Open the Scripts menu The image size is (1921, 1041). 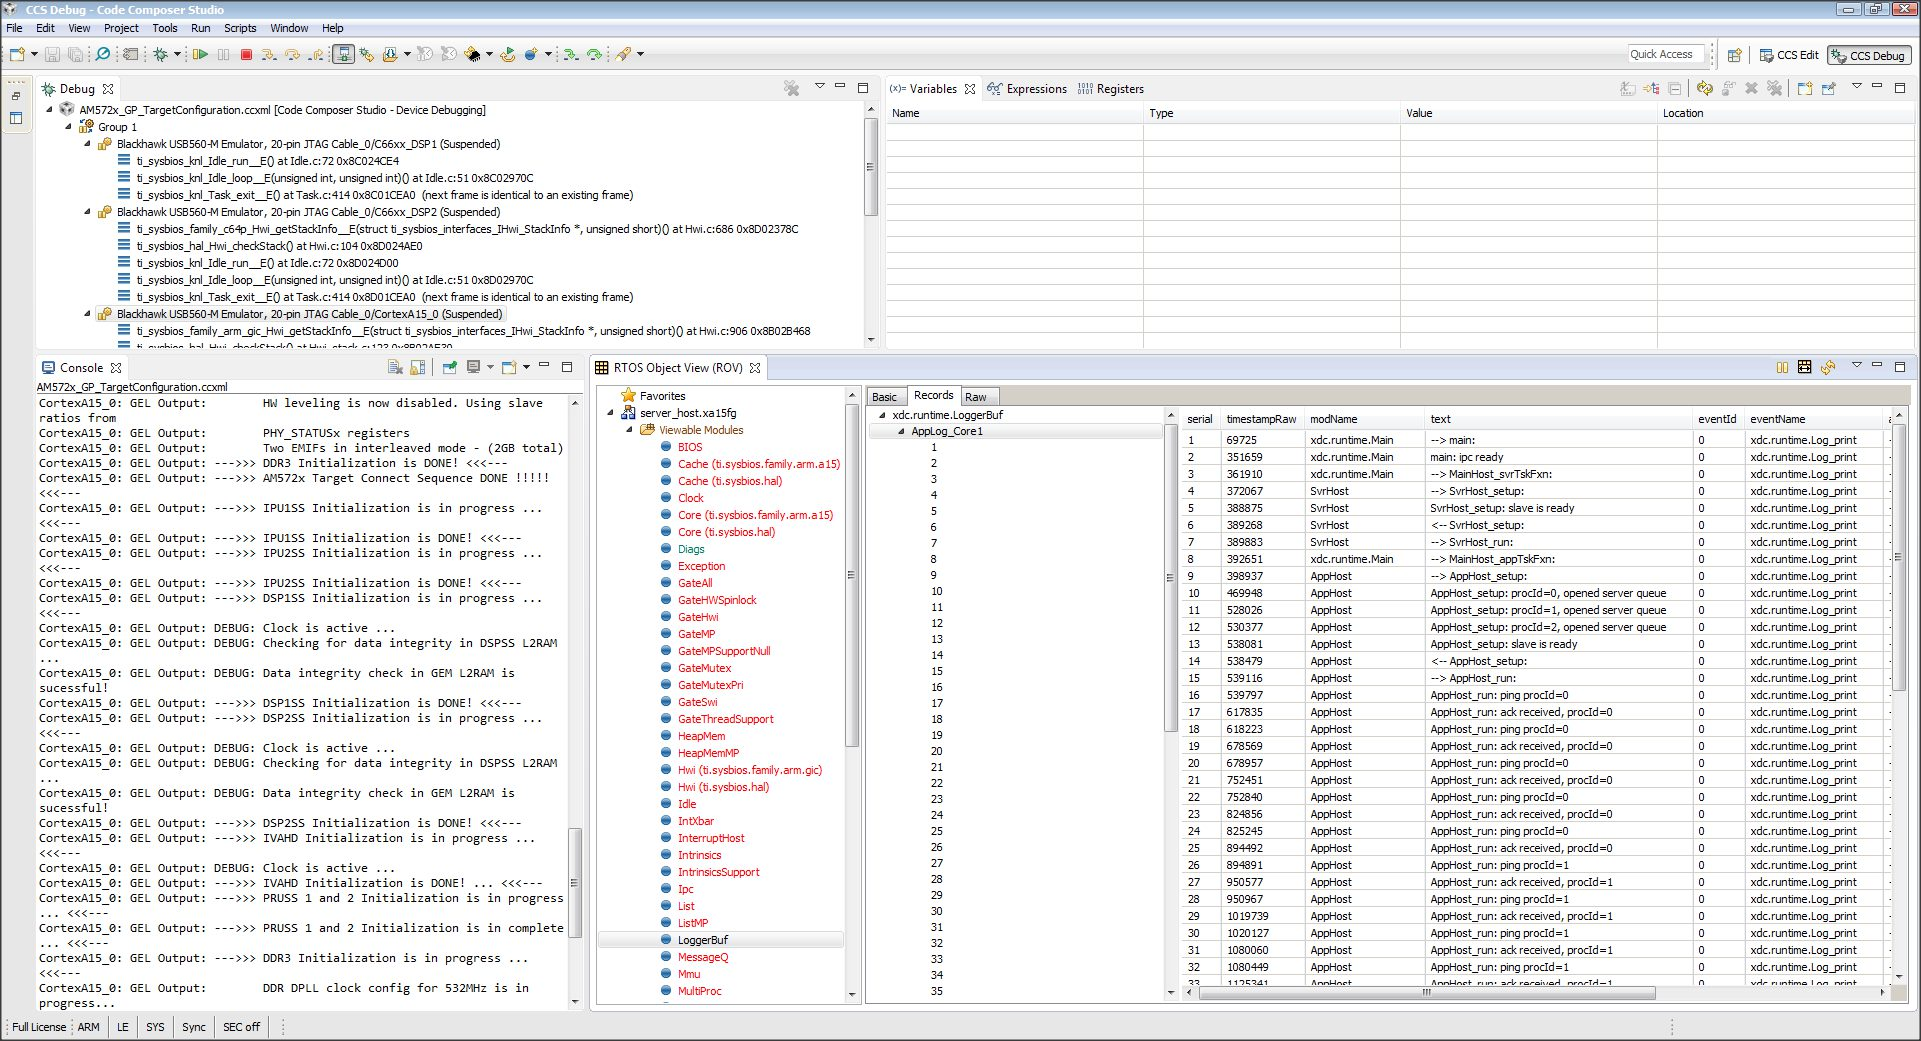239,28
